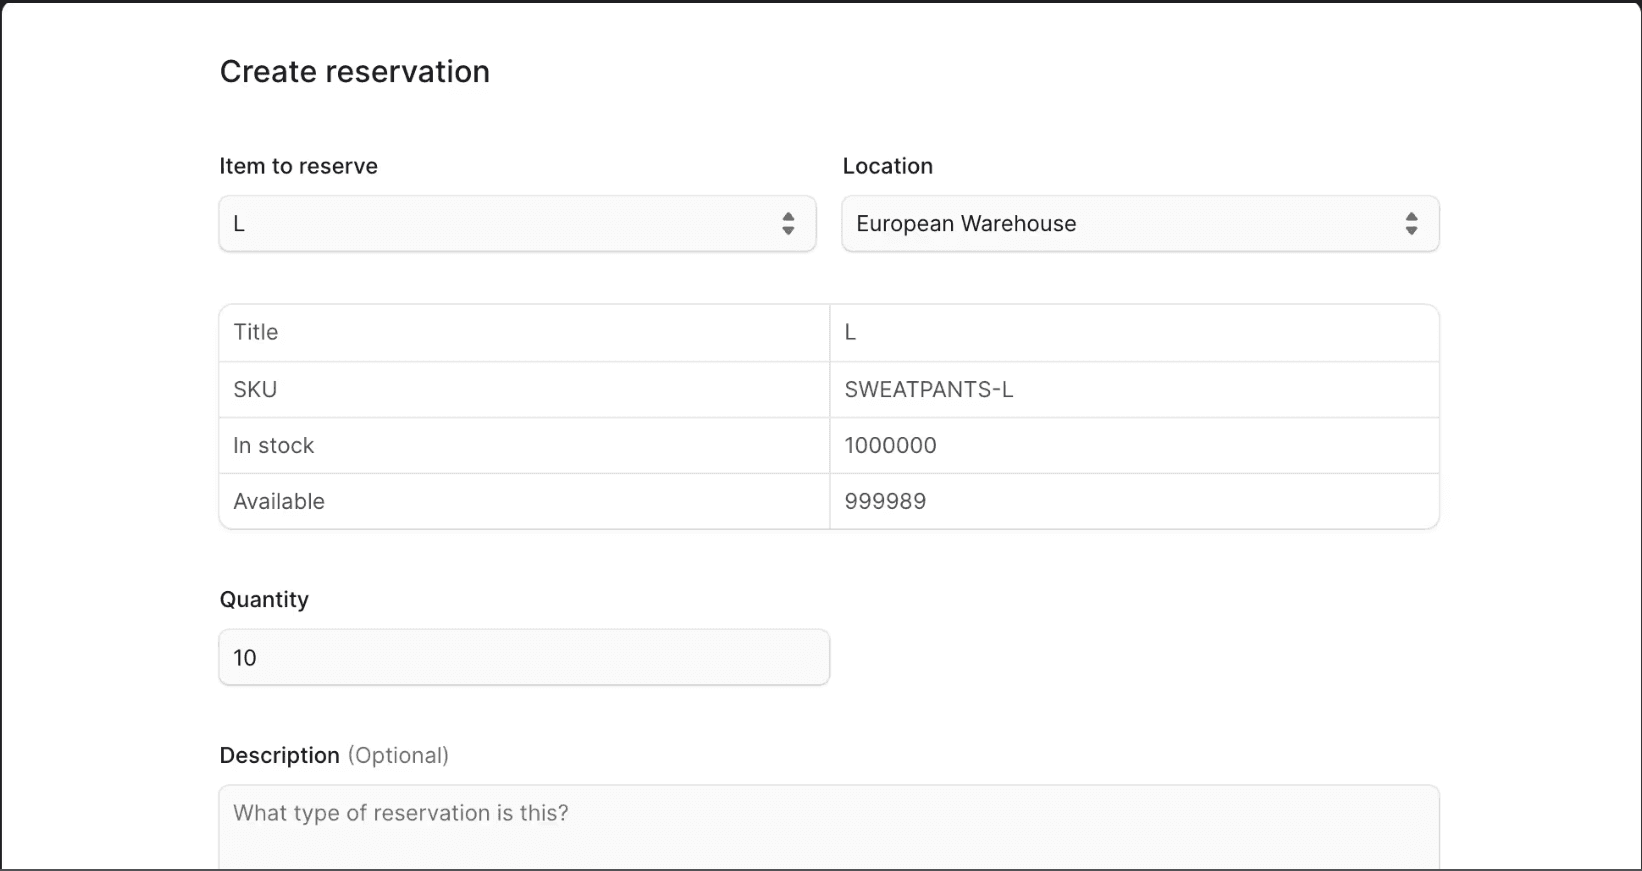This screenshot has height=871, width=1642.
Task: Open the Item to reserve dropdown showing L
Action: [500, 224]
